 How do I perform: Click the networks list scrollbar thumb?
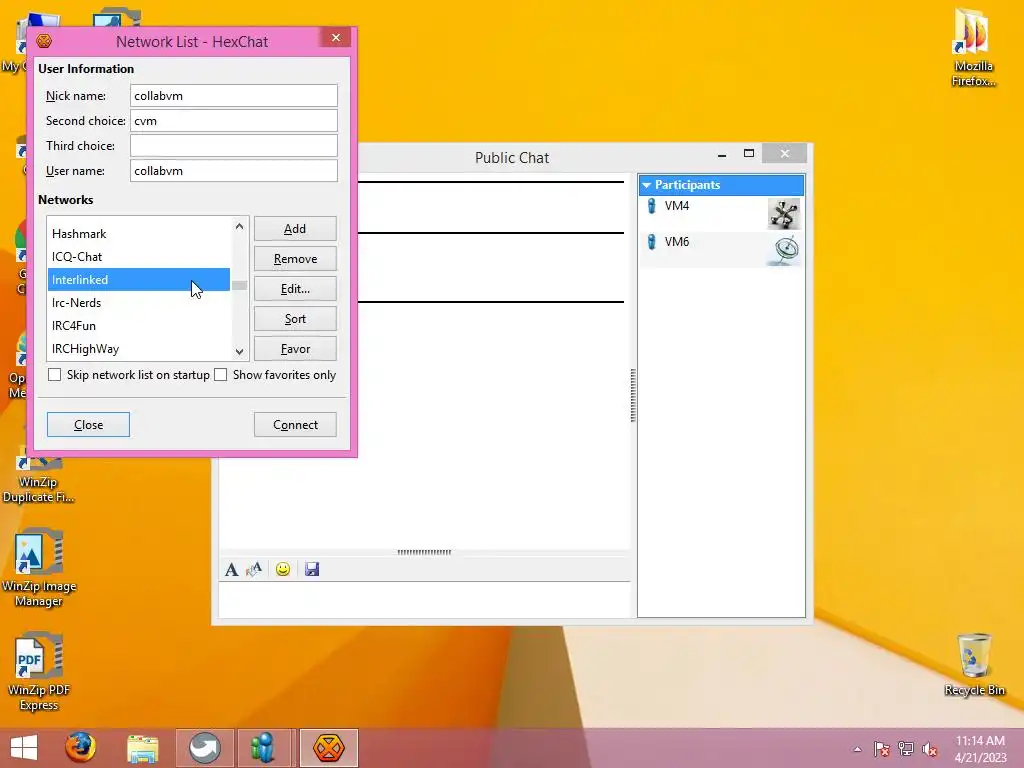[x=239, y=285]
